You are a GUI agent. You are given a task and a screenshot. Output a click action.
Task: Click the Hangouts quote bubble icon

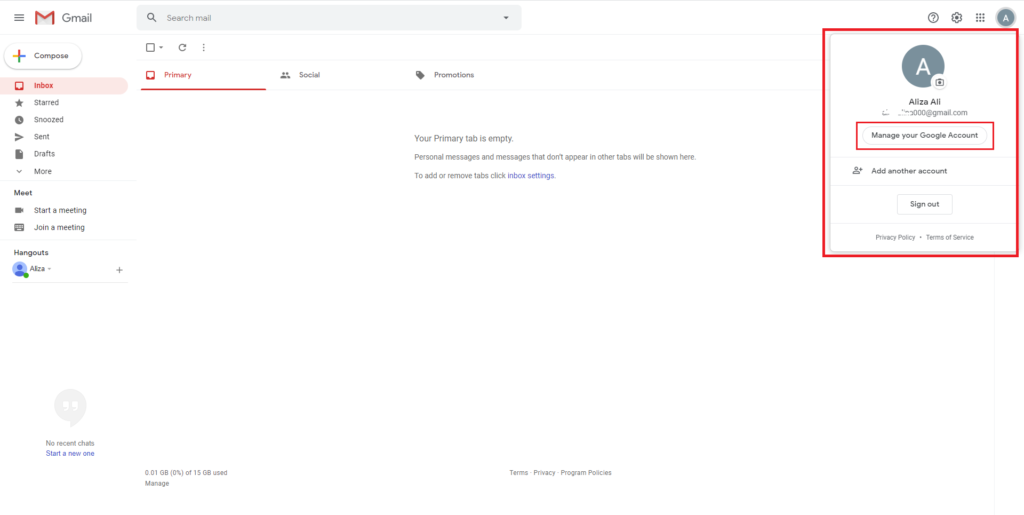pyautogui.click(x=70, y=407)
